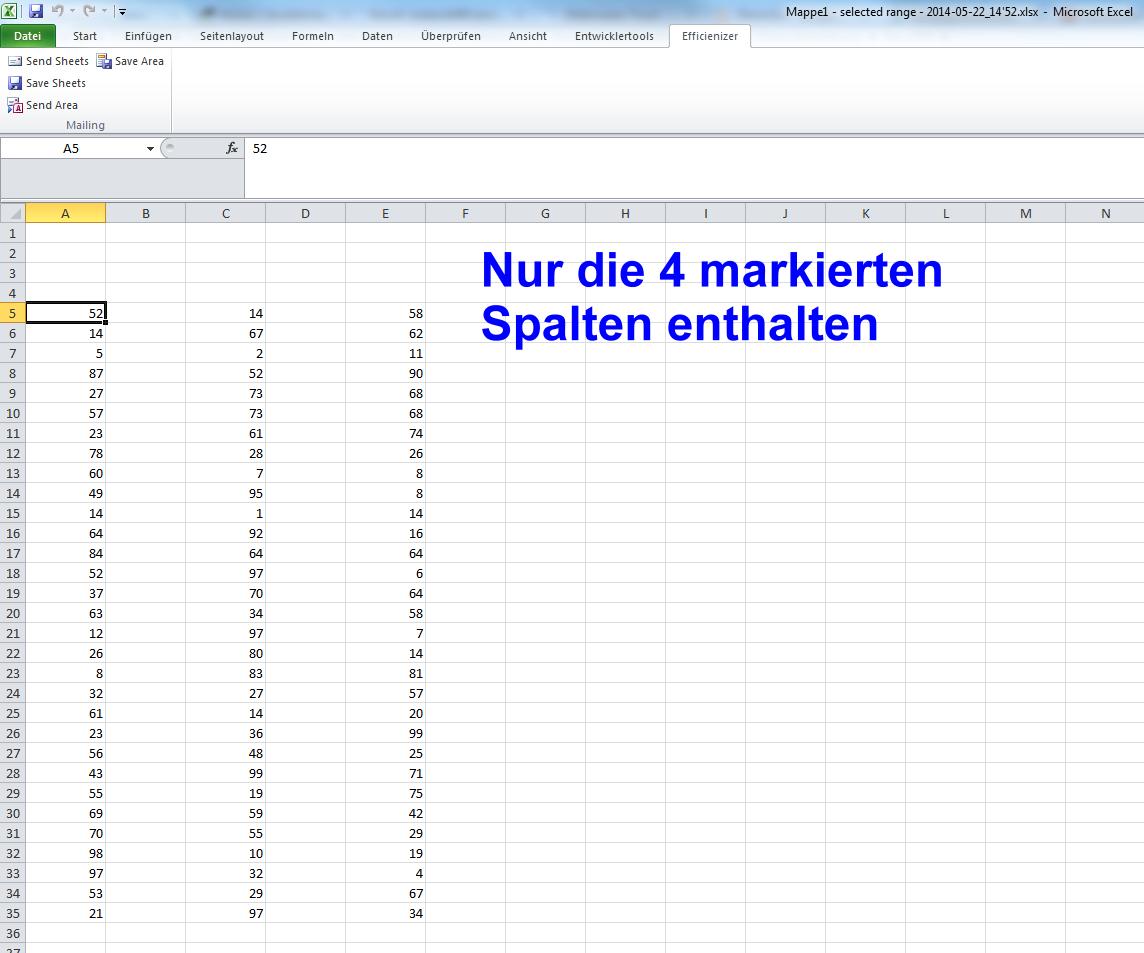This screenshot has width=1144, height=953.
Task: Select row 35 header
Action: 12,913
